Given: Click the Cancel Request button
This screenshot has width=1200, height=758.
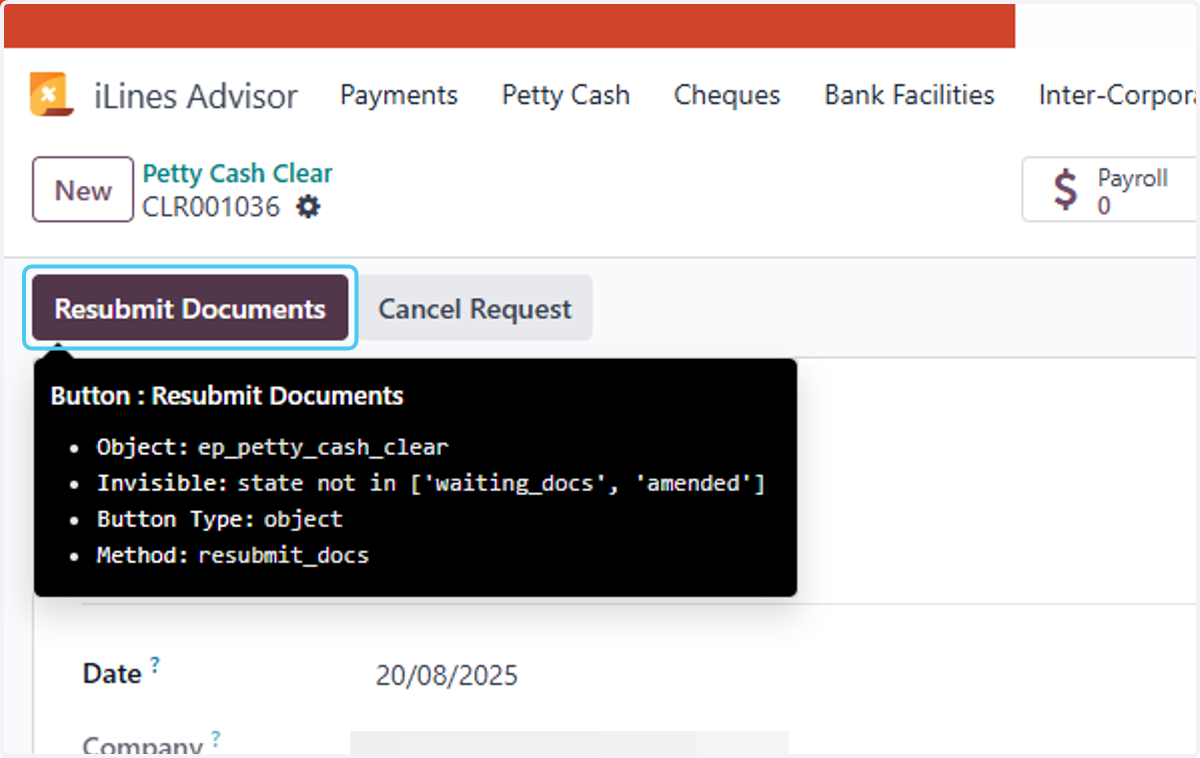Looking at the screenshot, I should [475, 308].
